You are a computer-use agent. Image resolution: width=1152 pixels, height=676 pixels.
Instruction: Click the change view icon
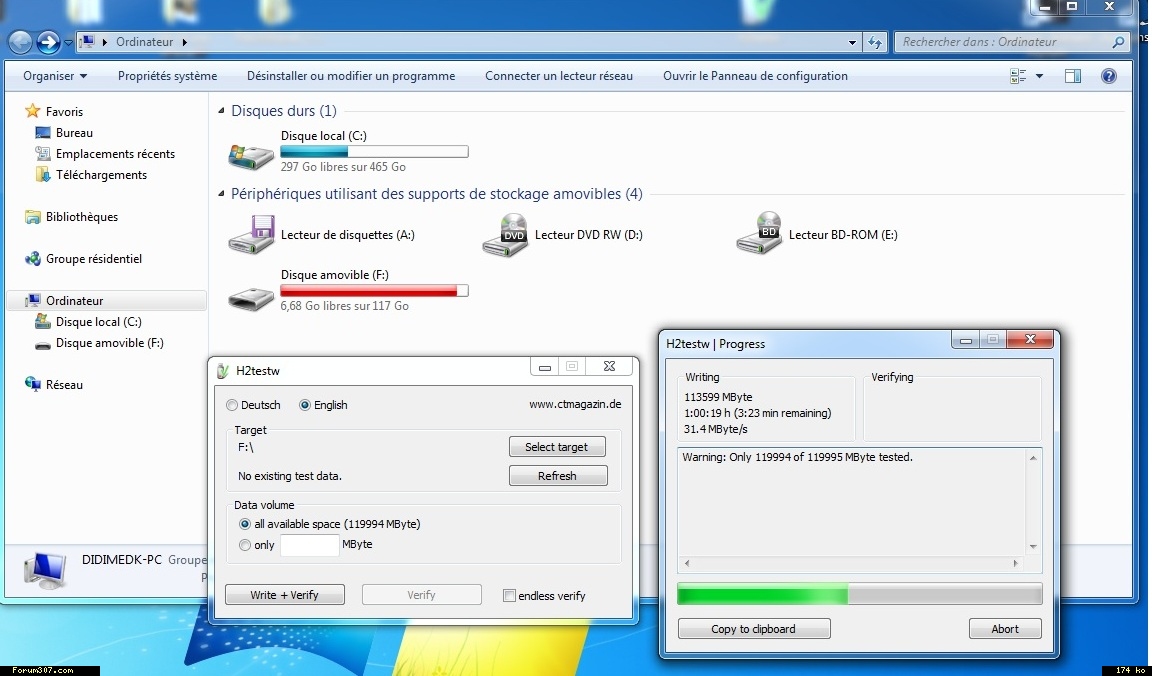(x=1018, y=76)
